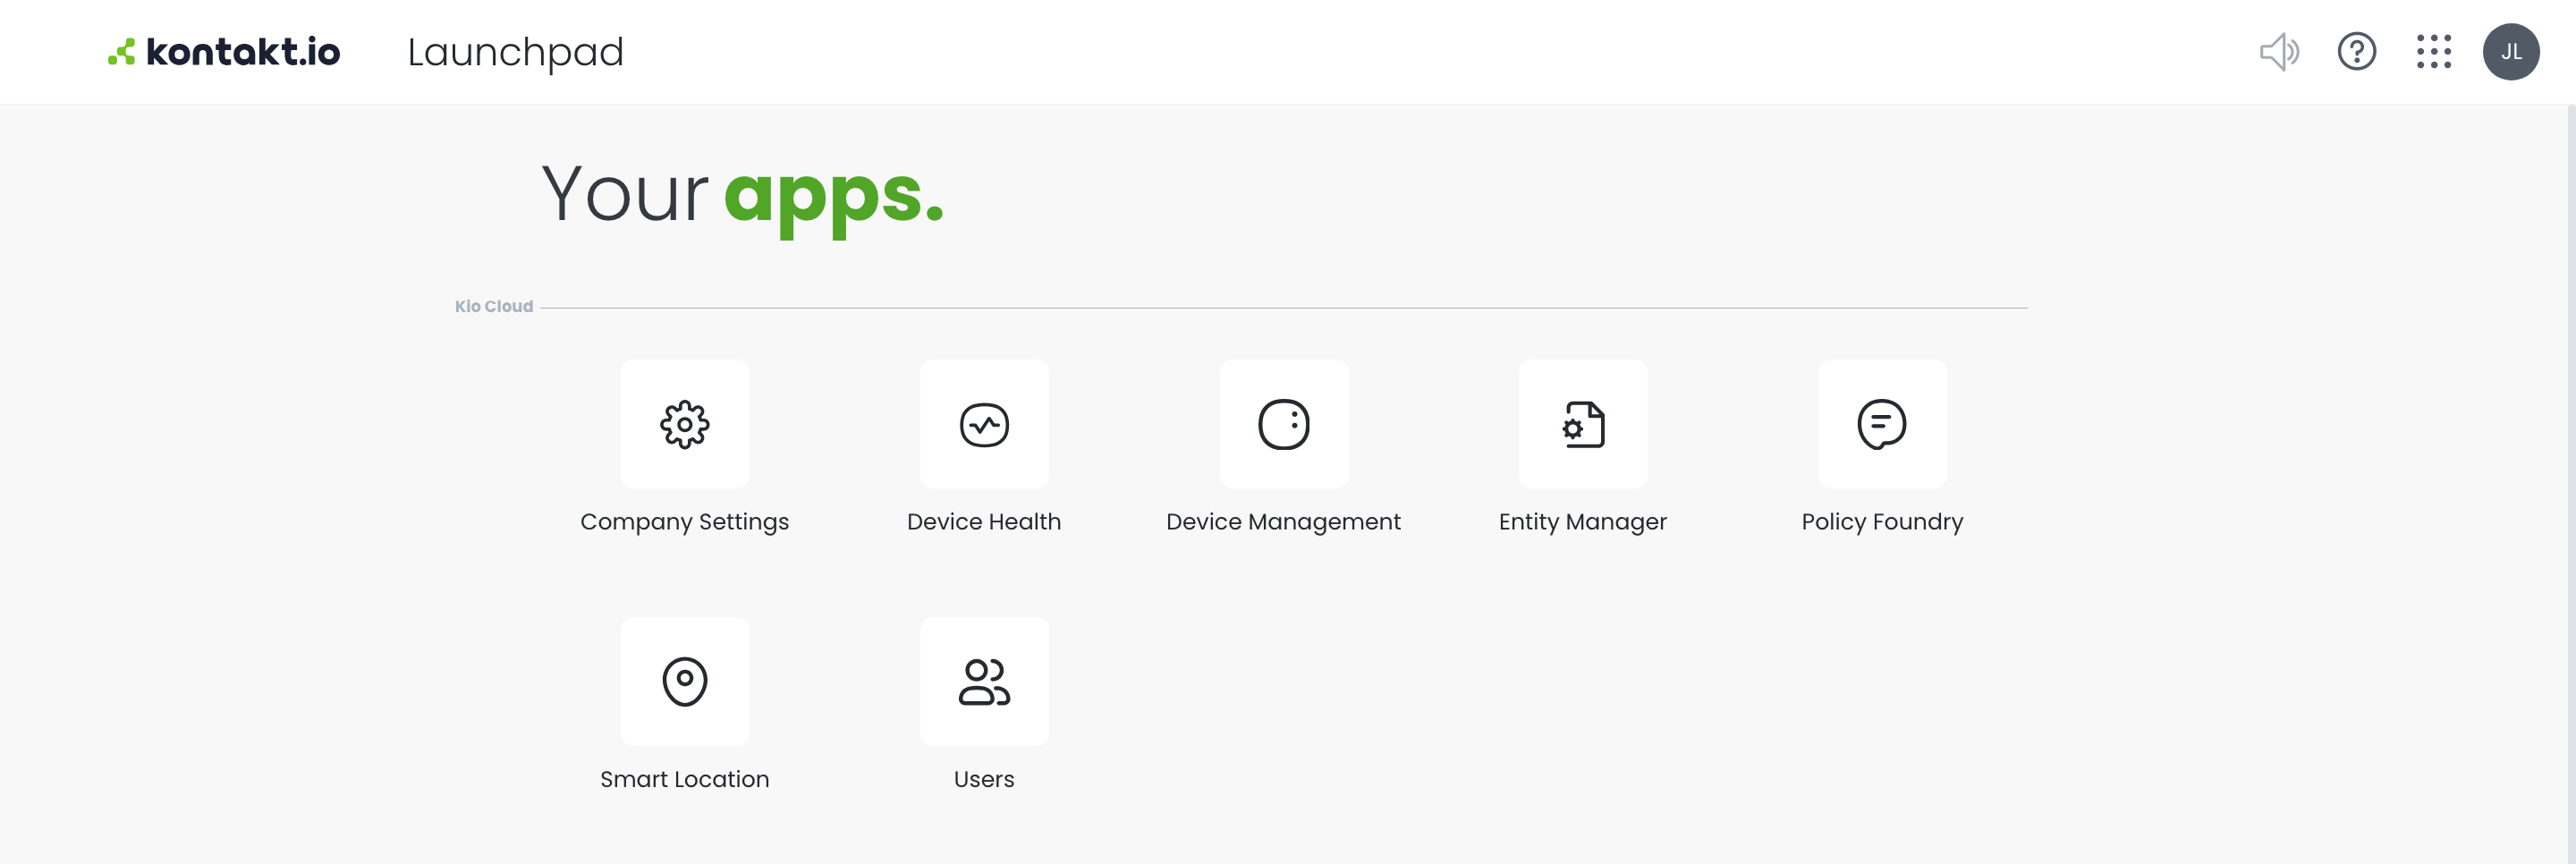2576x864 pixels.
Task: Launch Device Management app tile
Action: [1283, 424]
